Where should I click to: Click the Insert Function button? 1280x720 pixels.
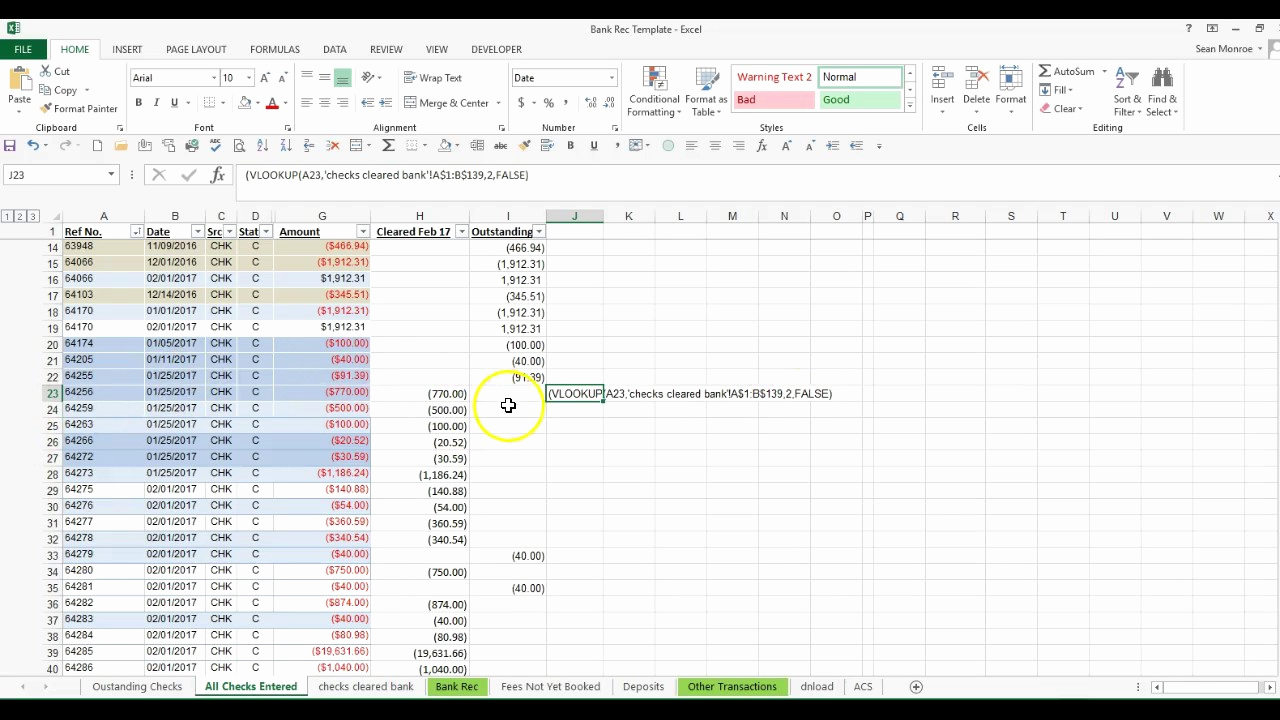pos(218,175)
